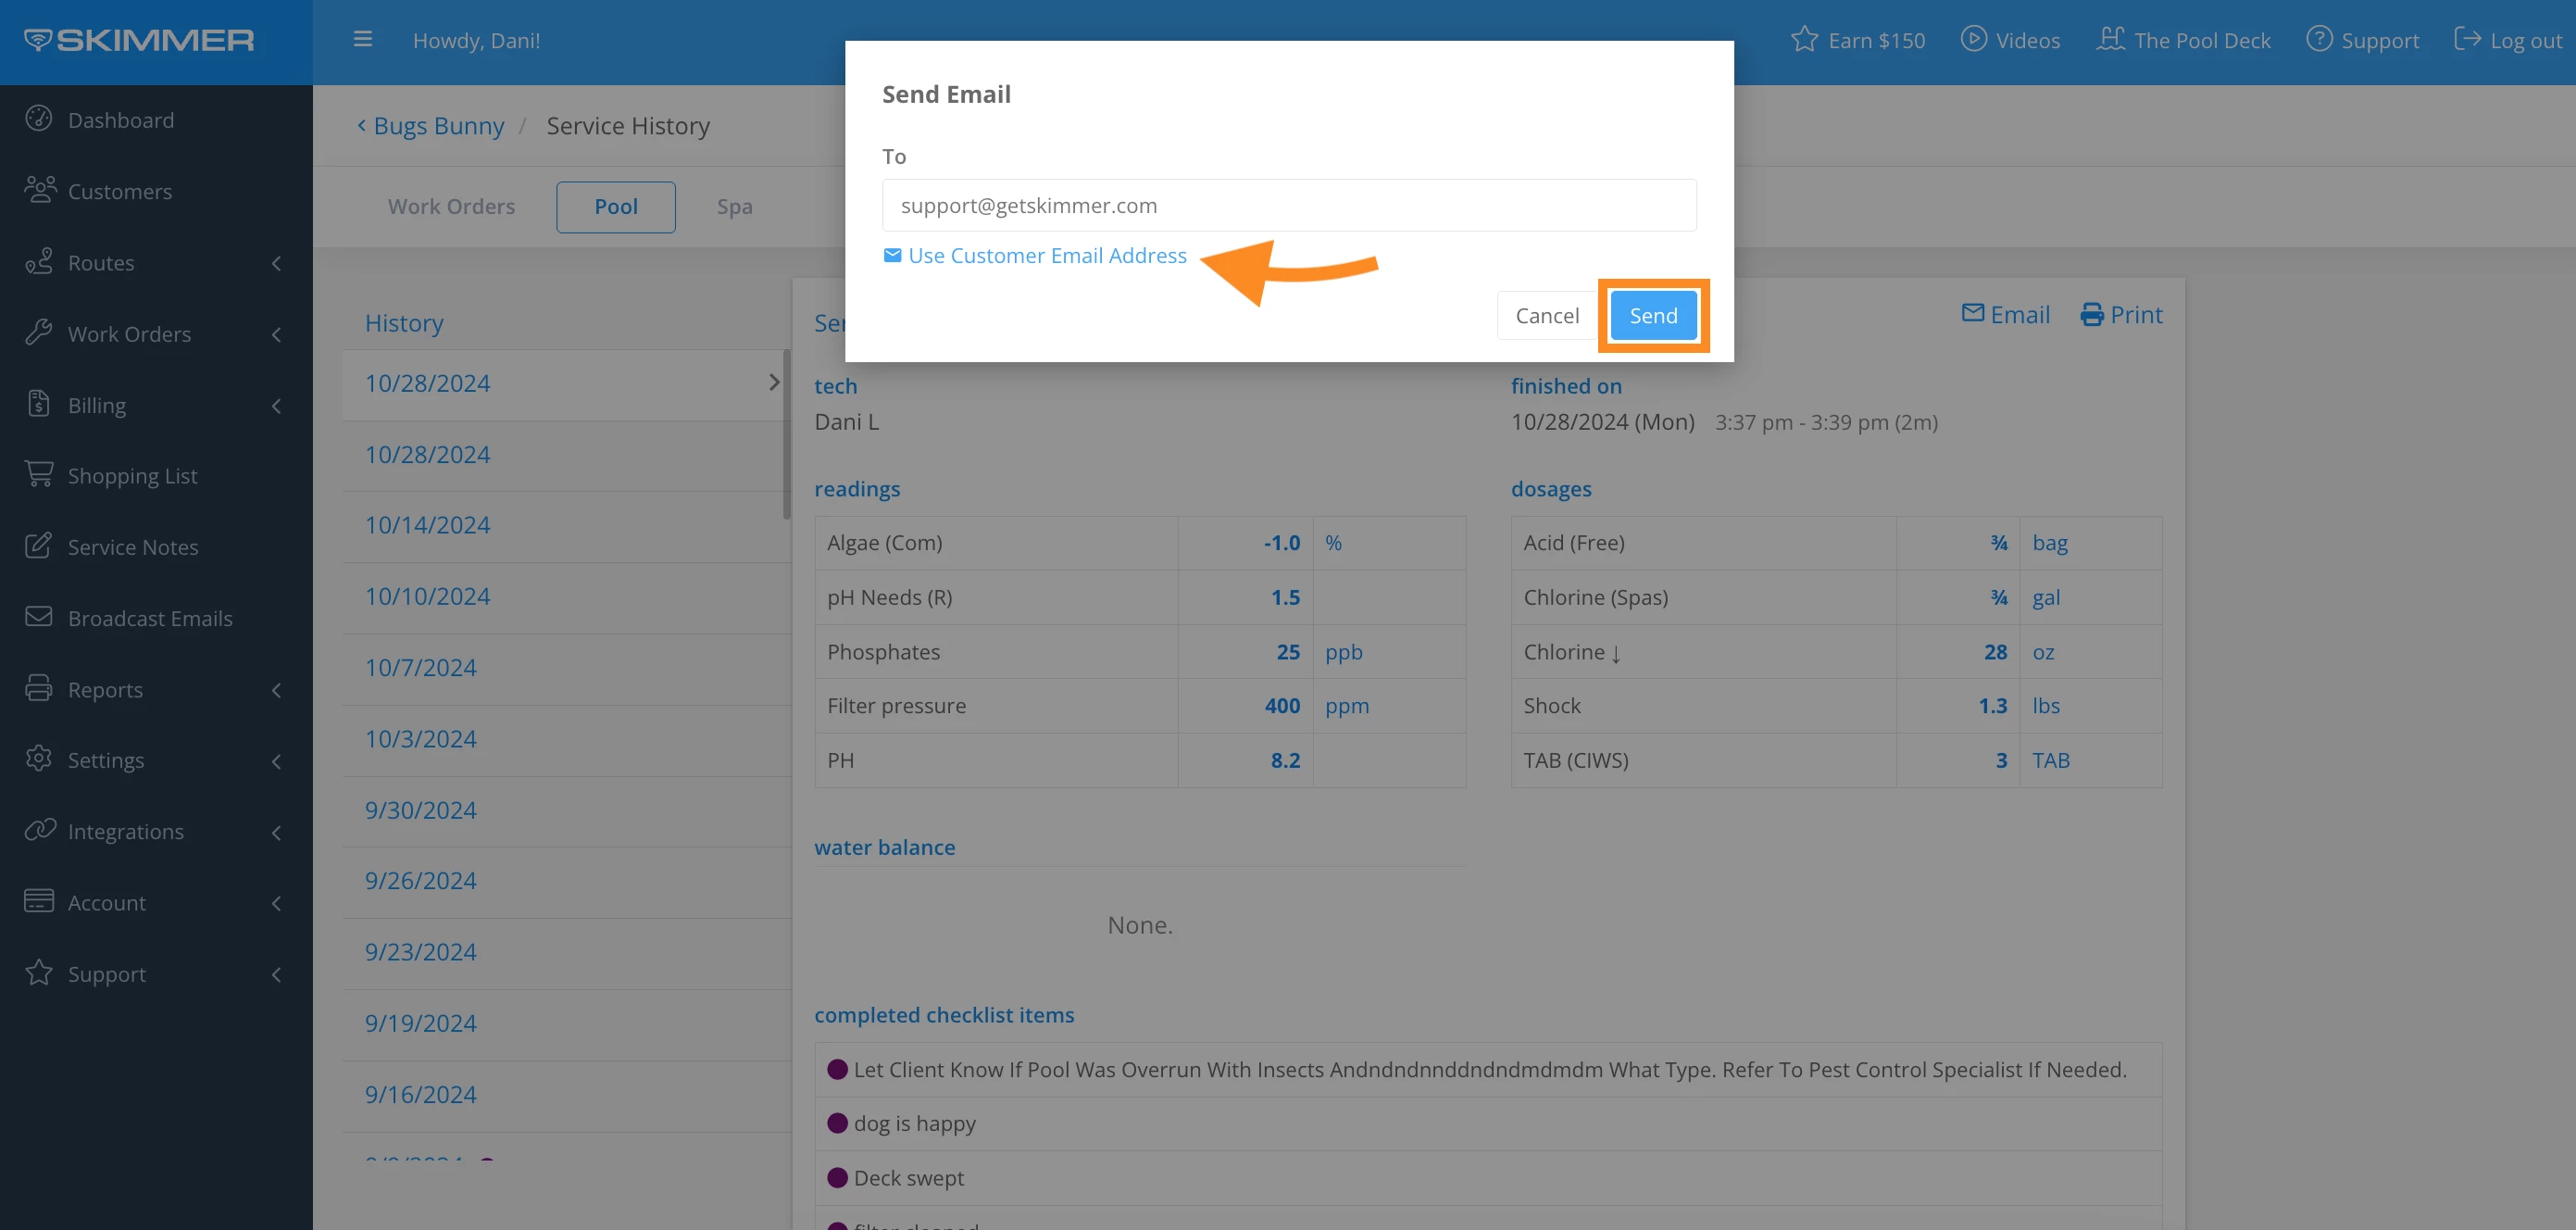Click the hamburger menu icon
This screenshot has width=2576, height=1230.
point(363,40)
